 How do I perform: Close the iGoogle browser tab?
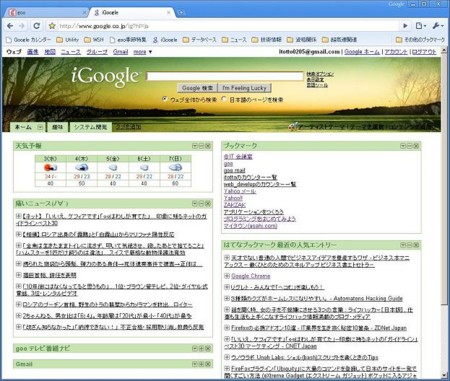[x=169, y=13]
